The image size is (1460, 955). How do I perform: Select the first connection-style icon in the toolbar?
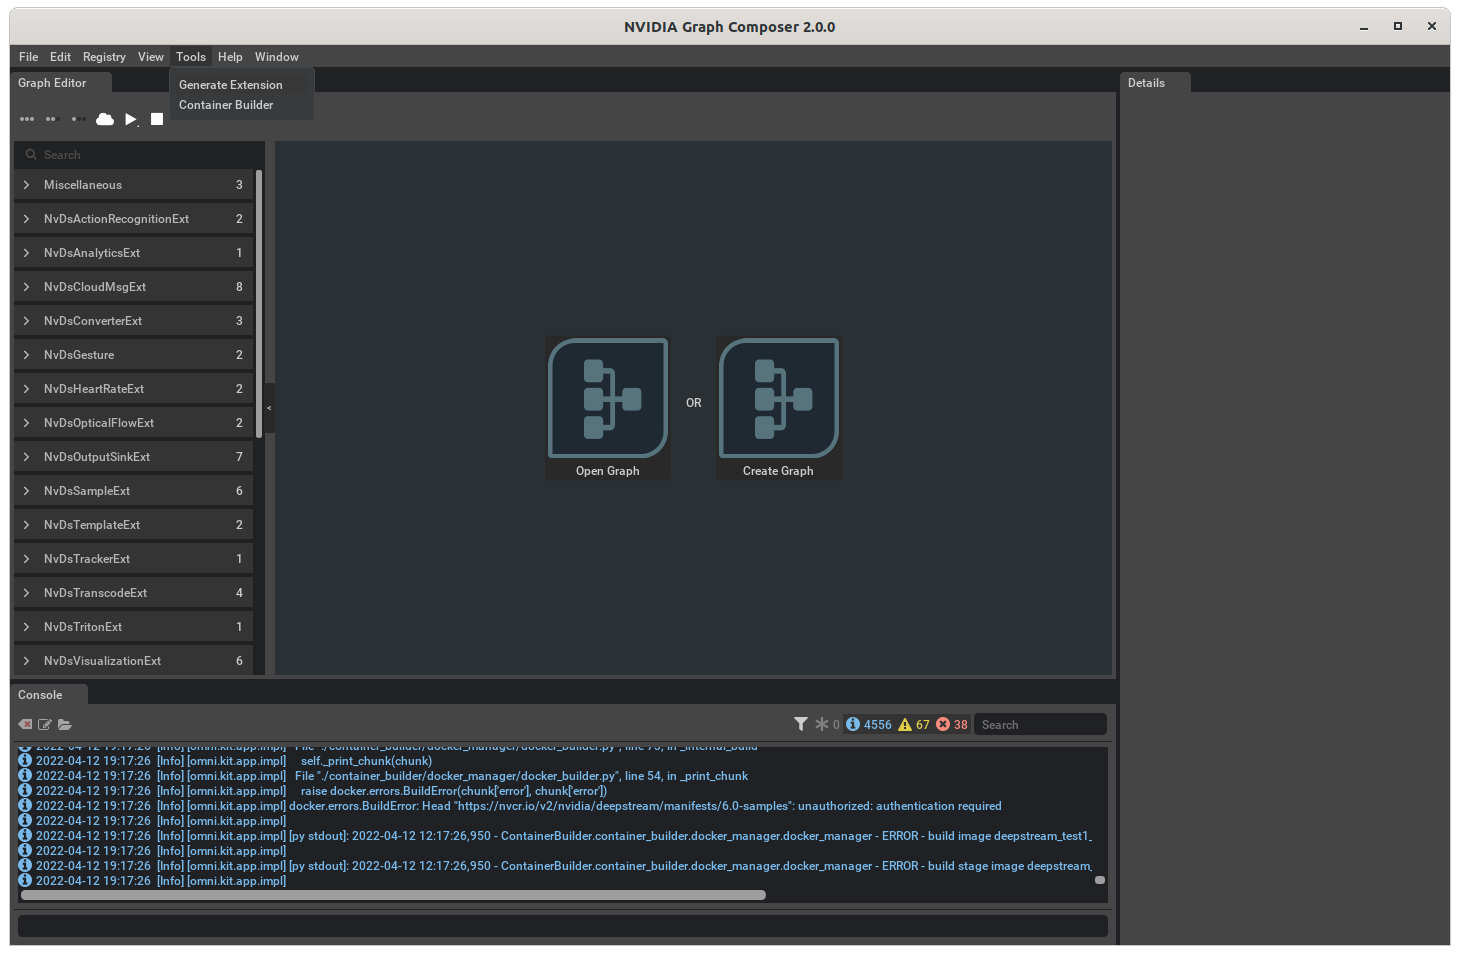[26, 118]
